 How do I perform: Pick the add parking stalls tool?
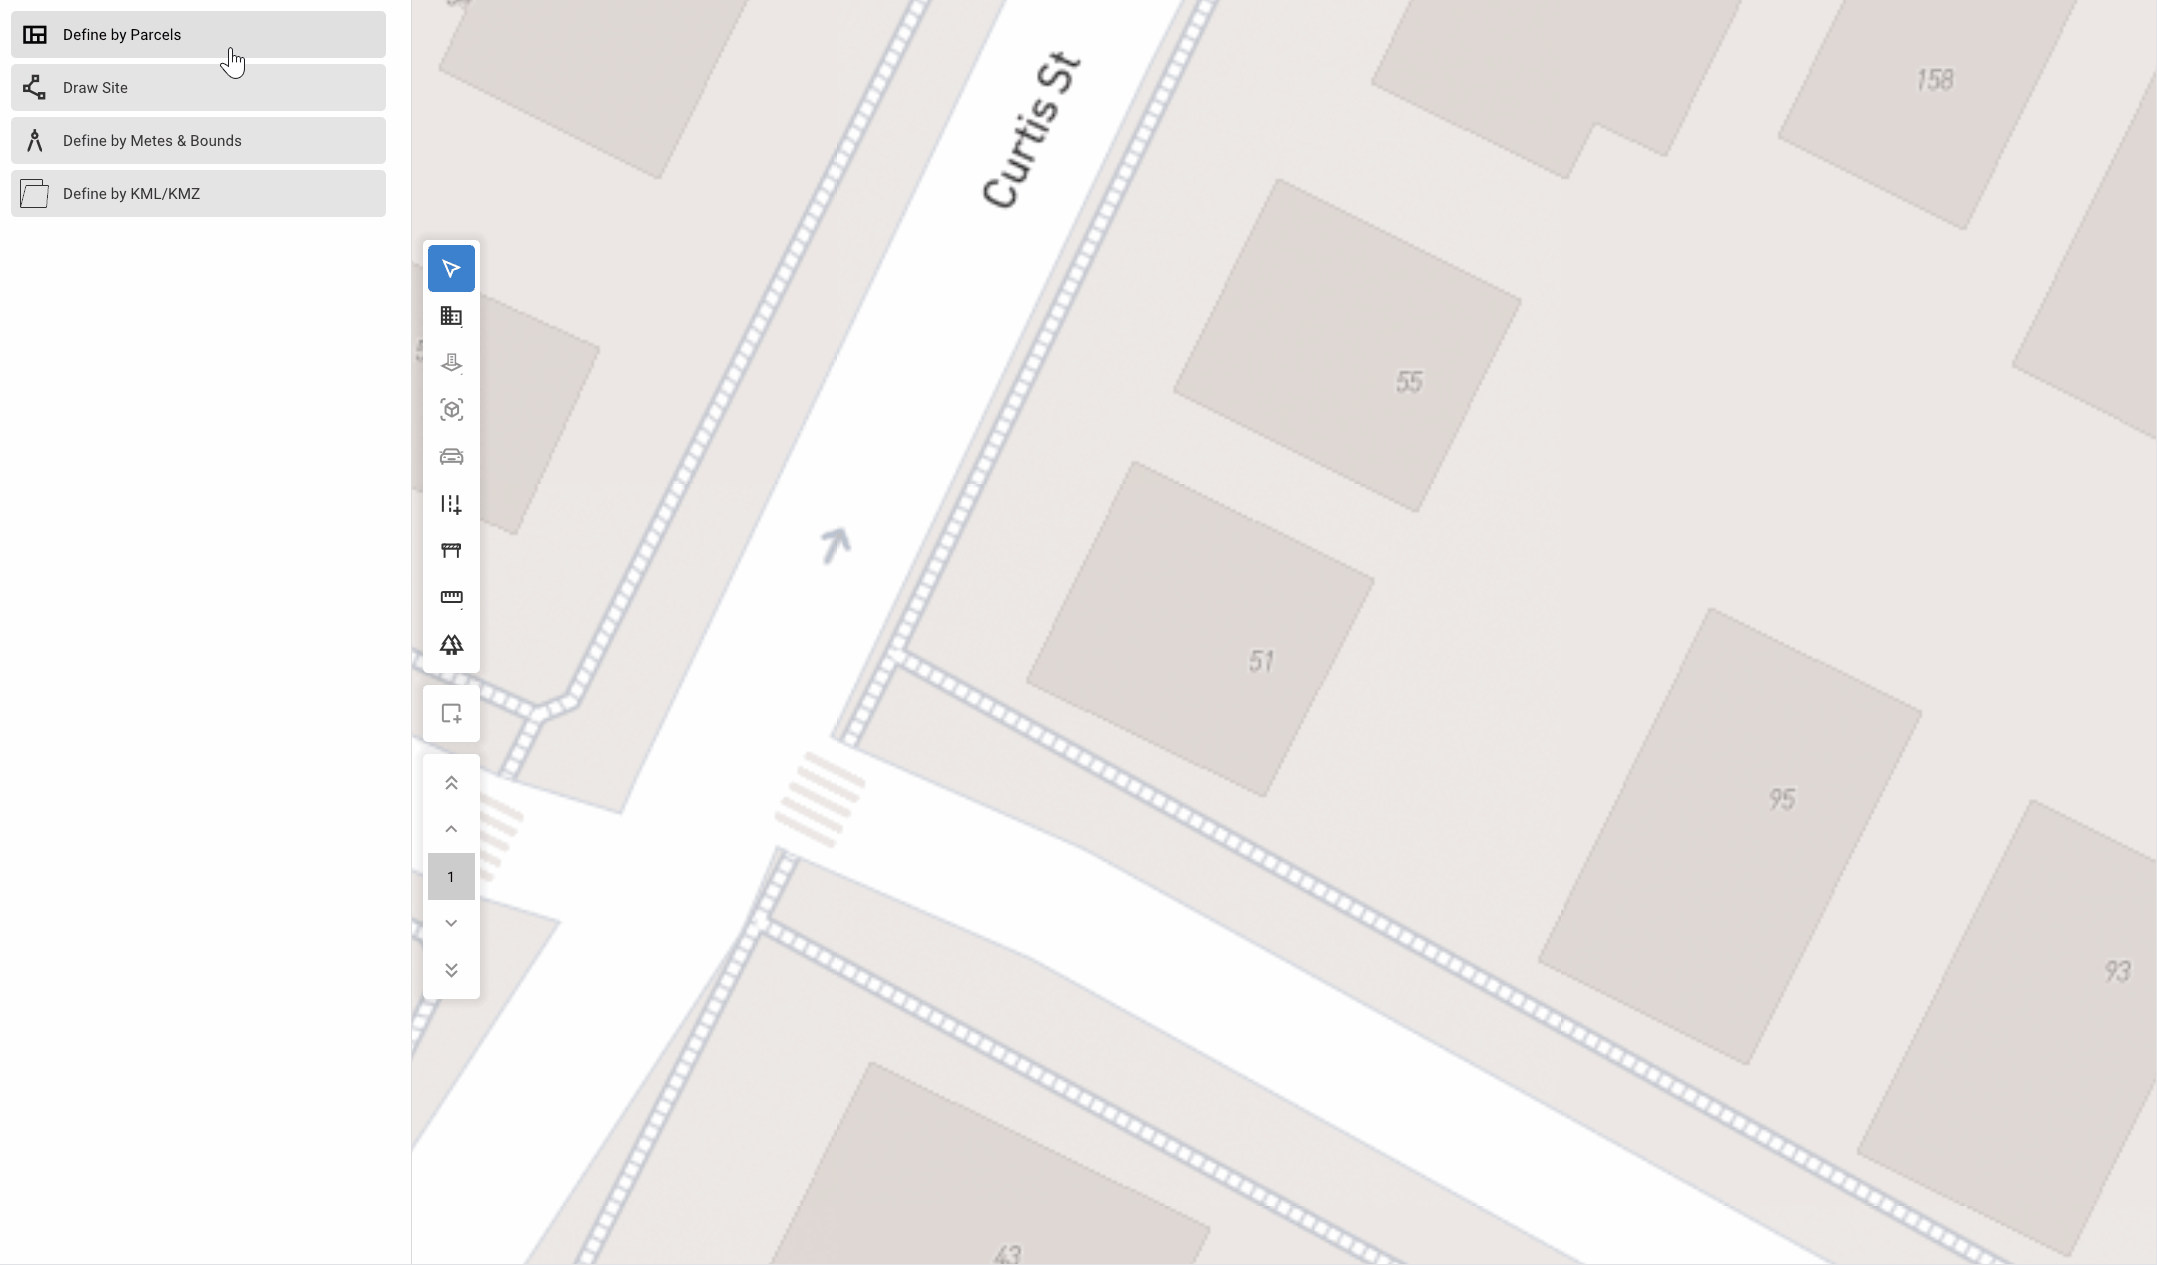pos(451,504)
